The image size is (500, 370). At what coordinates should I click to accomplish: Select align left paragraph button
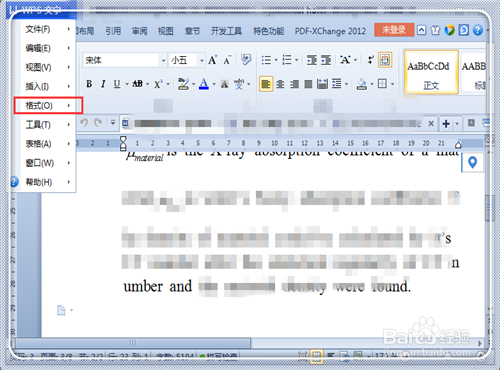pyautogui.click(x=266, y=84)
